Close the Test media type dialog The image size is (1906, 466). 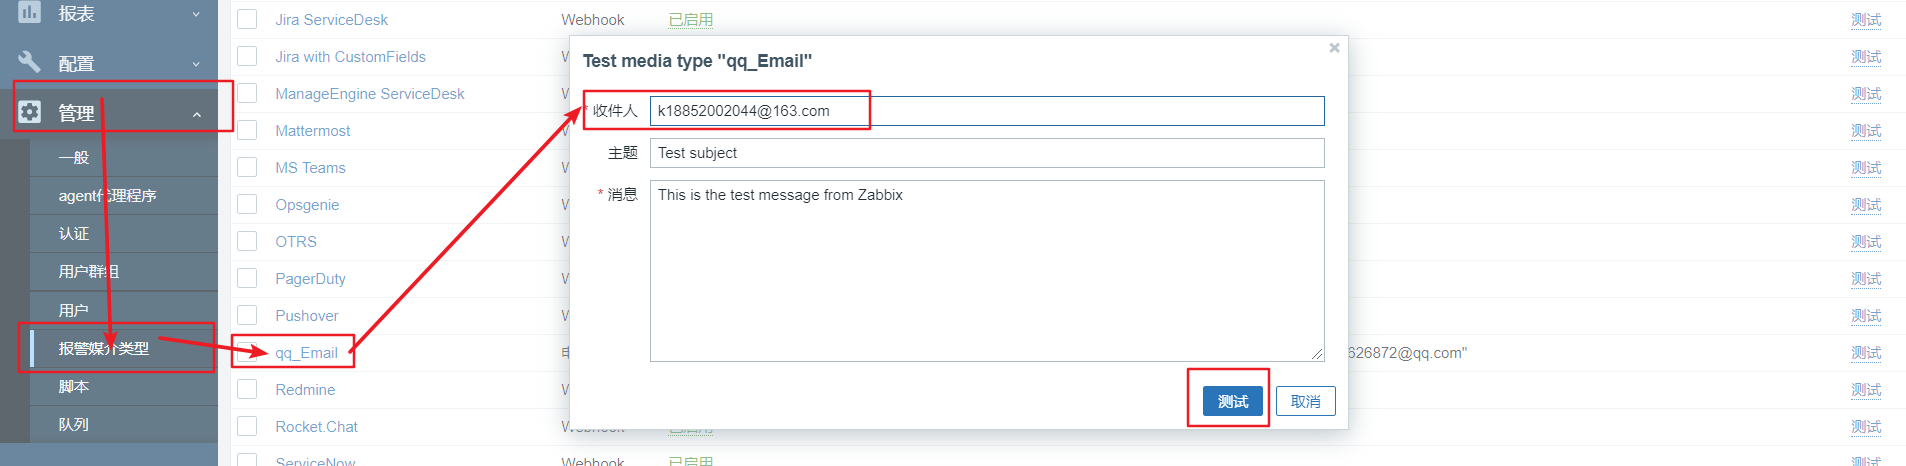1334,48
